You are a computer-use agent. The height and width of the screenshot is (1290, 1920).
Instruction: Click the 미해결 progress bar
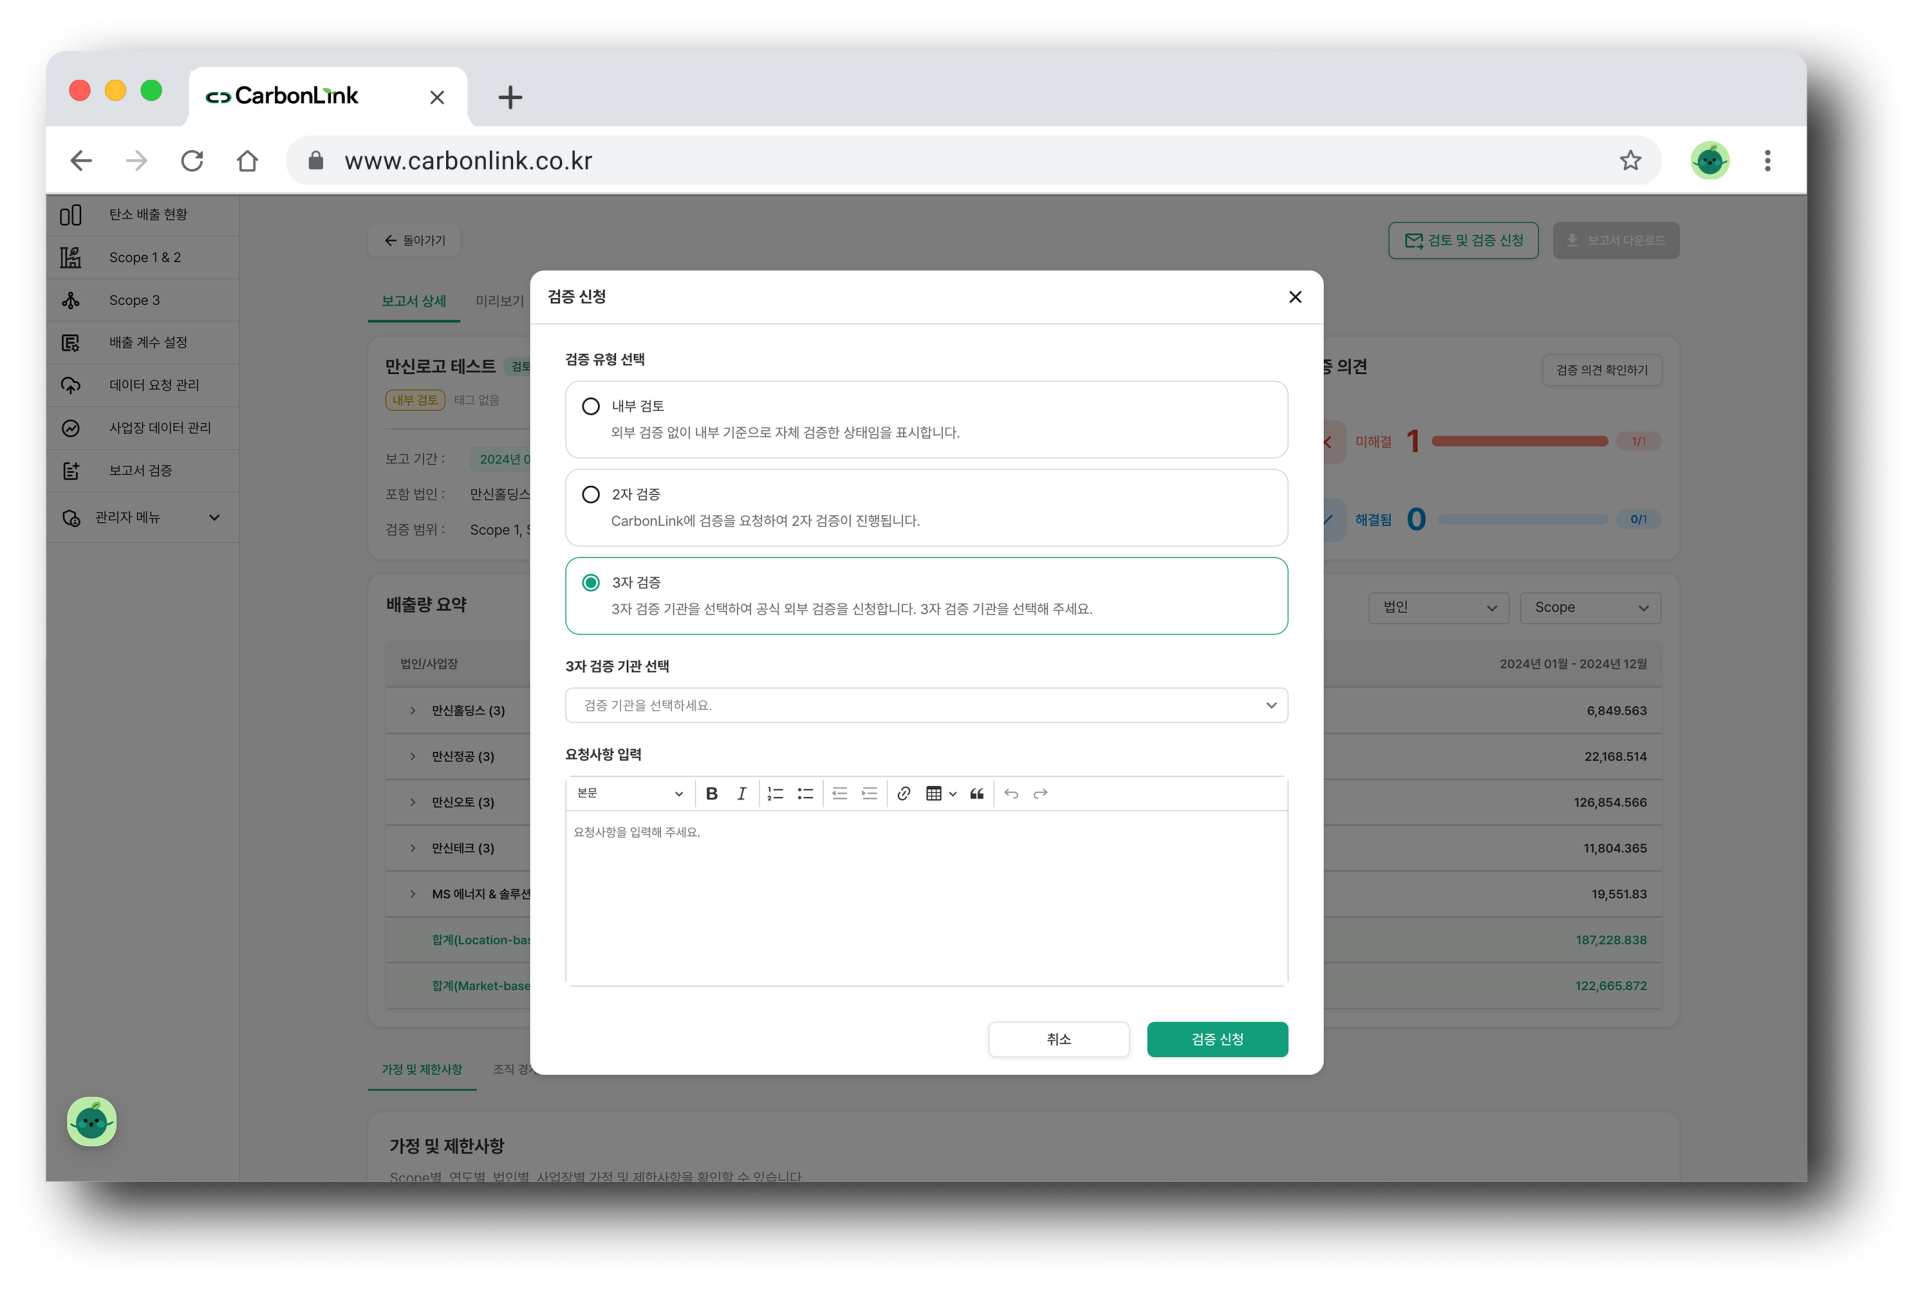[1520, 440]
